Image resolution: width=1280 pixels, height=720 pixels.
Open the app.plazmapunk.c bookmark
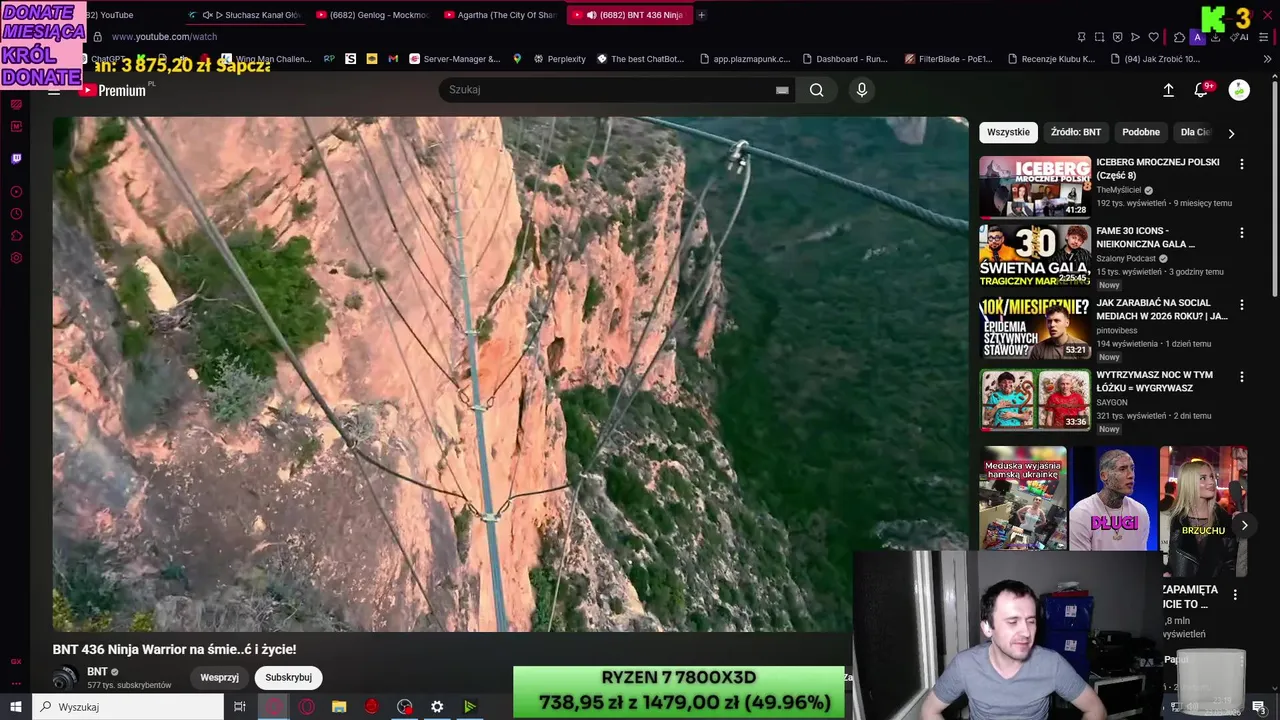[744, 59]
